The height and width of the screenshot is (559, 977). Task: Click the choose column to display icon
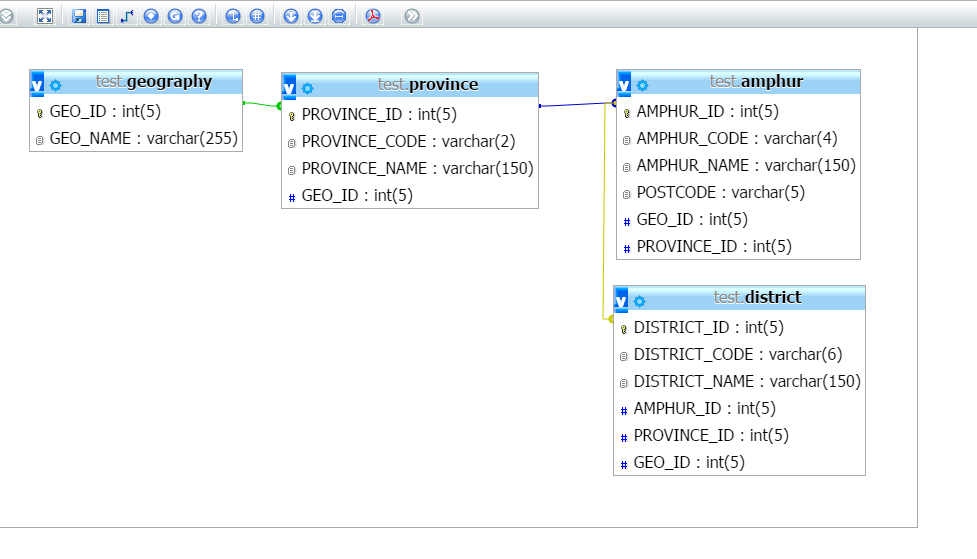(x=151, y=16)
